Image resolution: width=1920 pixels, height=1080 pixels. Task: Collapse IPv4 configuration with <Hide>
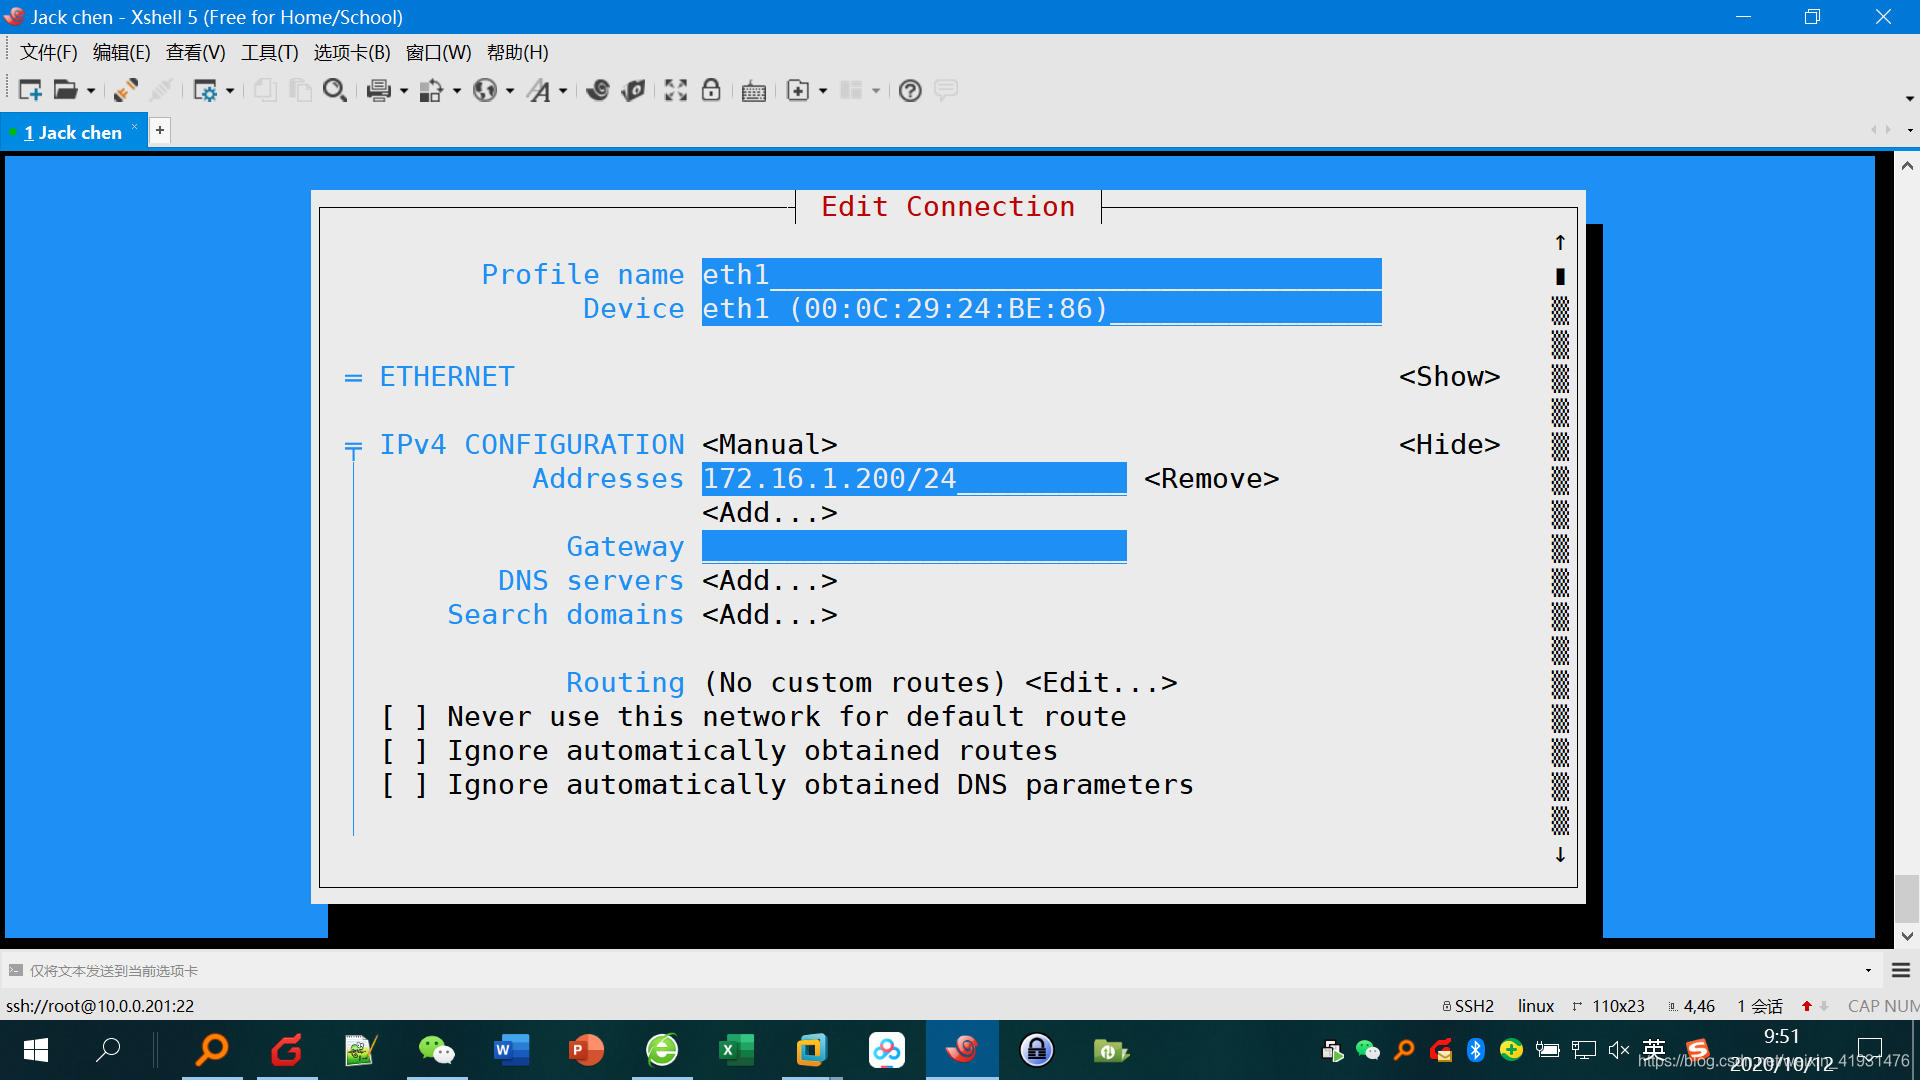click(1449, 445)
